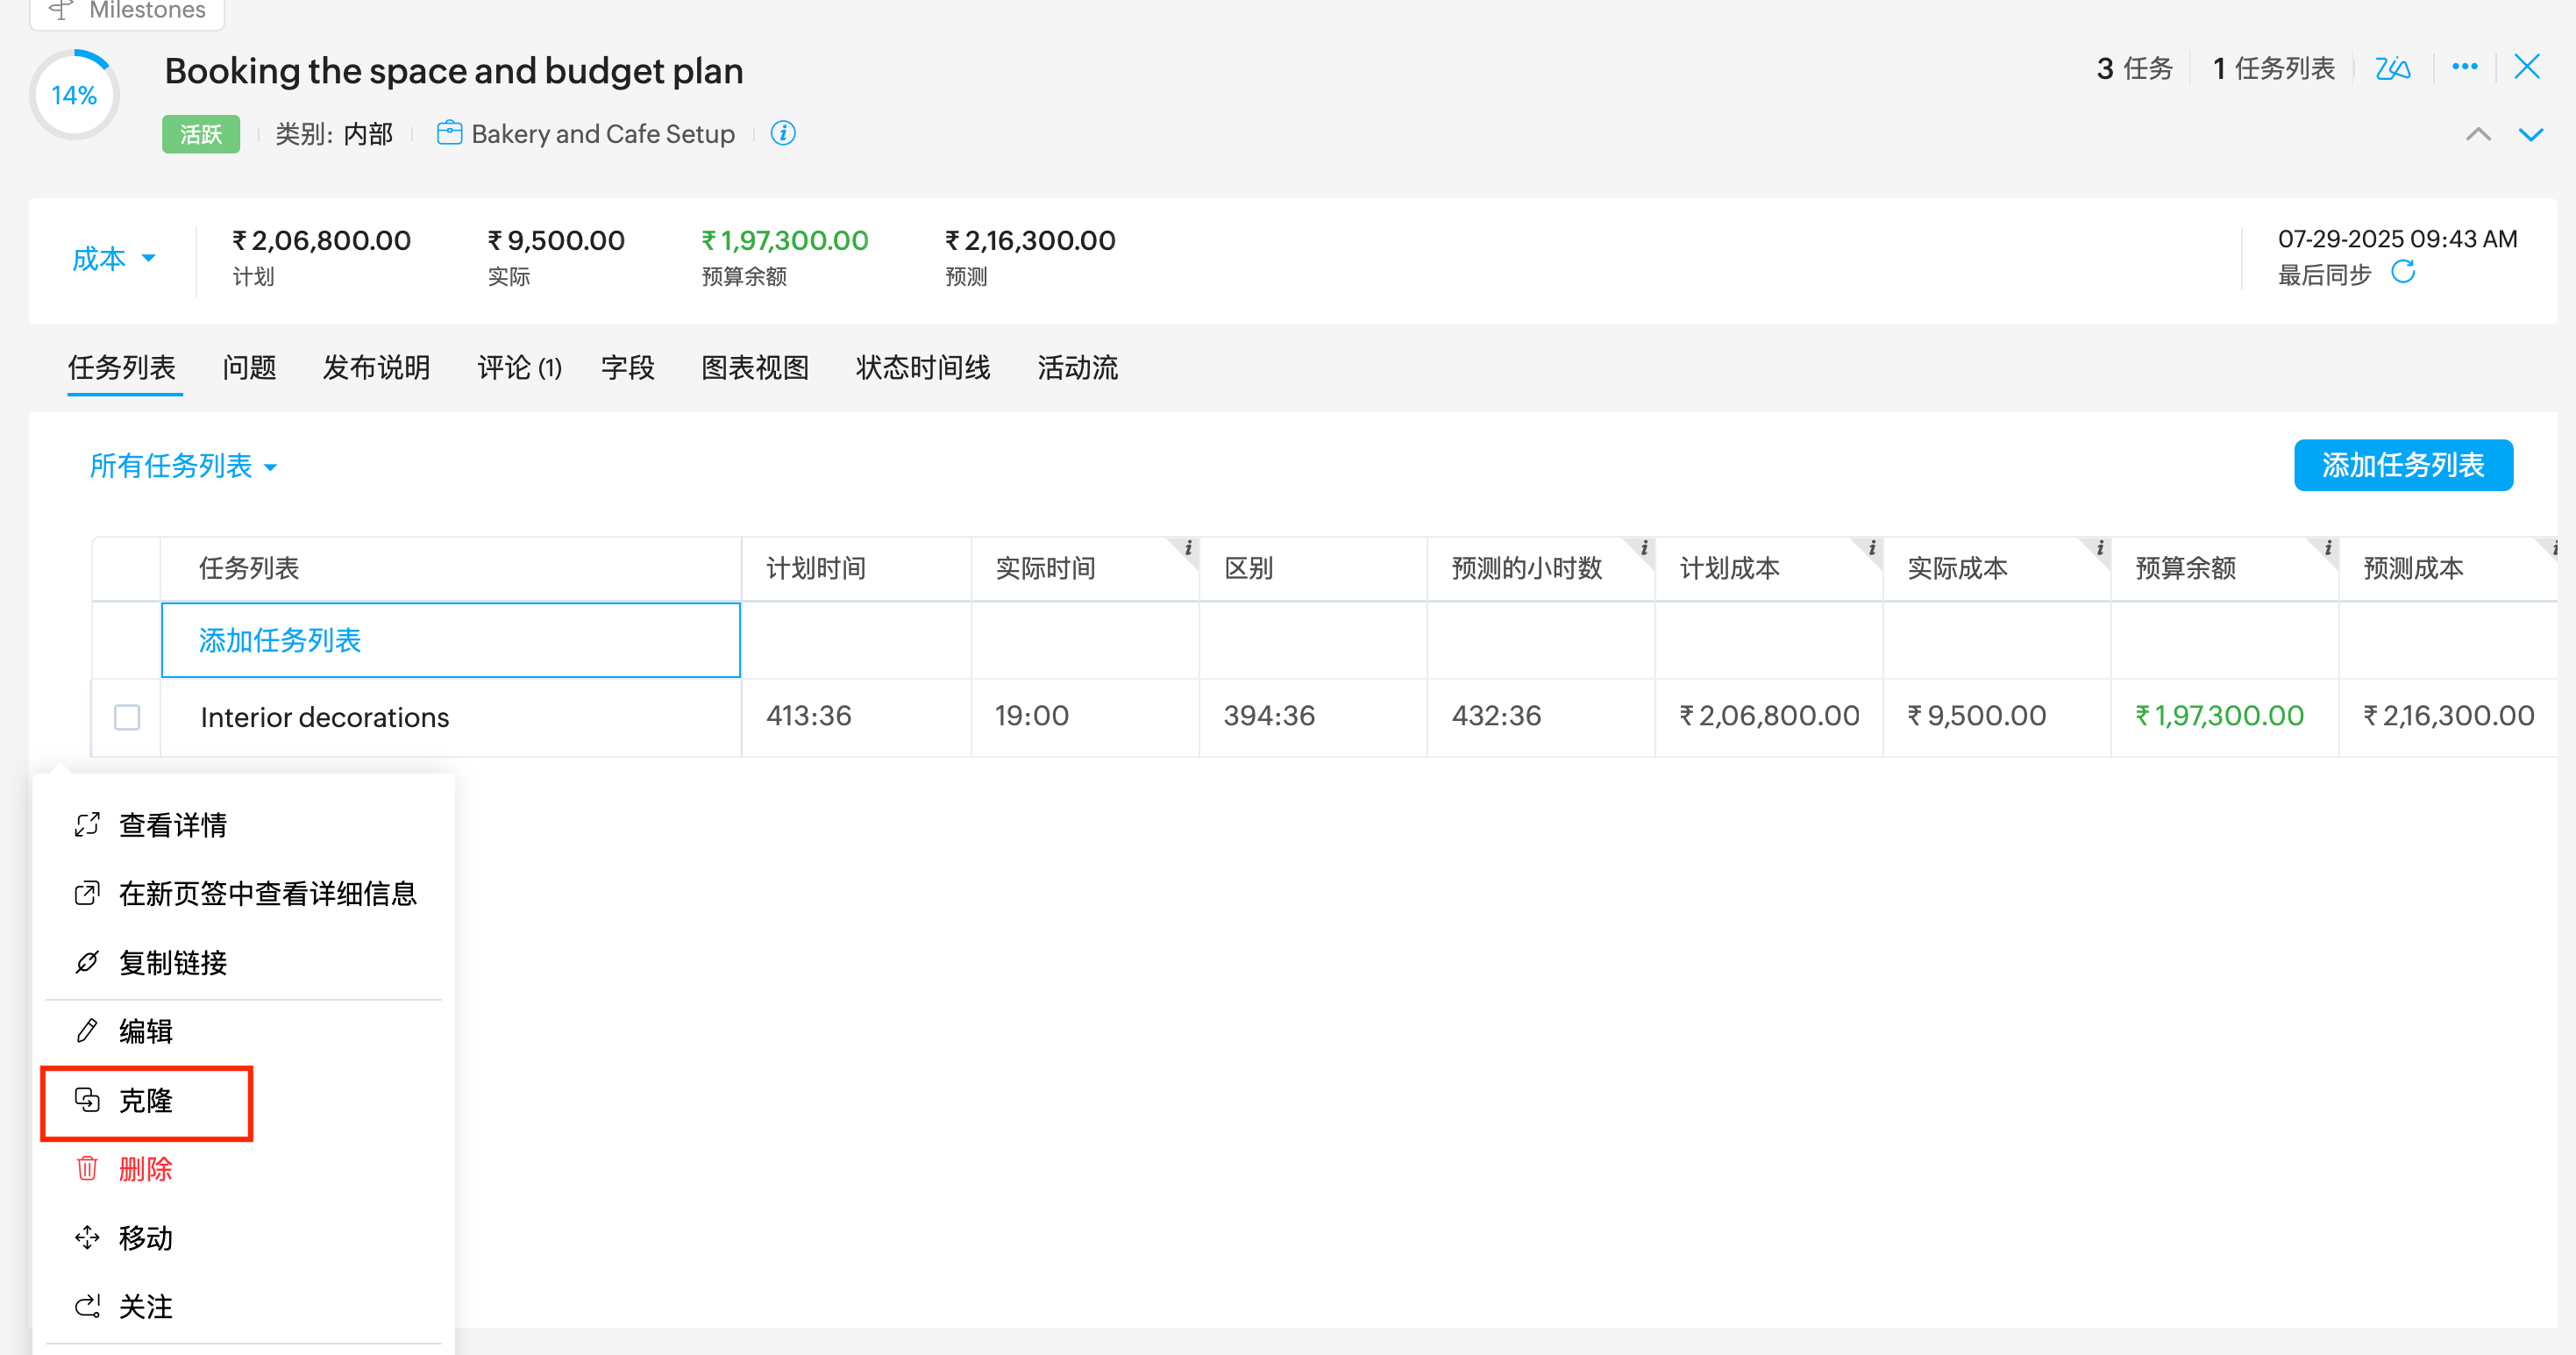The height and width of the screenshot is (1355, 2576).
Task: Open the 评论 (1) tab
Action: (x=519, y=368)
